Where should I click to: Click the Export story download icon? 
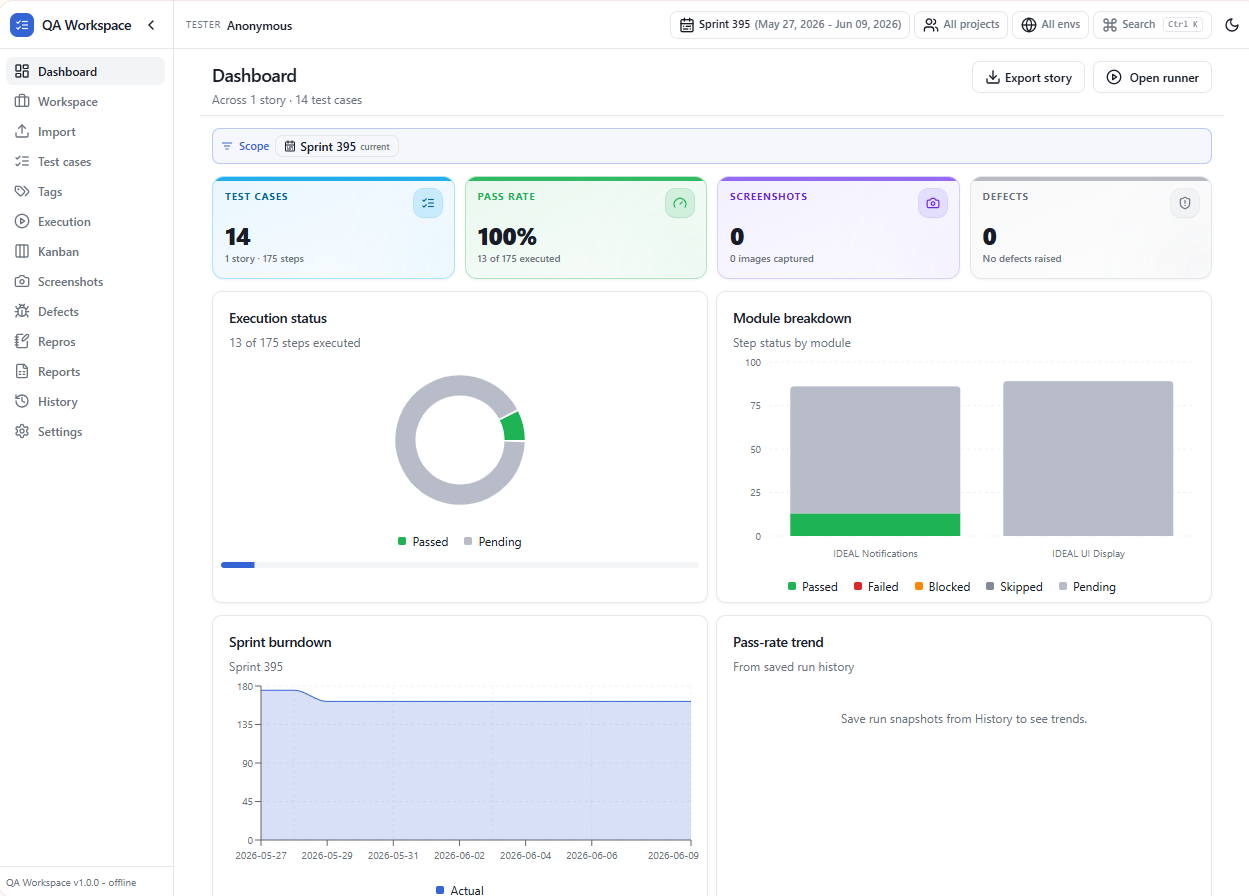pyautogui.click(x=992, y=77)
